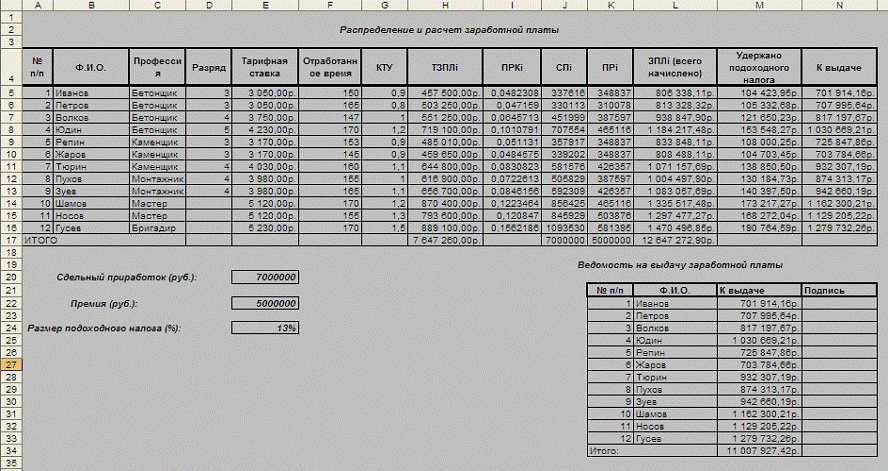Select the Ведомость на выдачу заработной платы heading
The height and width of the screenshot is (471, 888).
(x=679, y=265)
